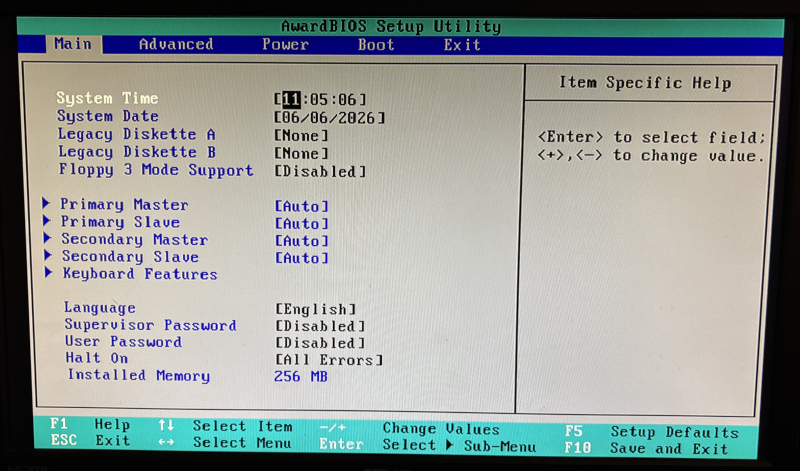Screen dimensions: 800x471
Task: Click the -/+ Change Values hint
Action: pyautogui.click(x=409, y=428)
